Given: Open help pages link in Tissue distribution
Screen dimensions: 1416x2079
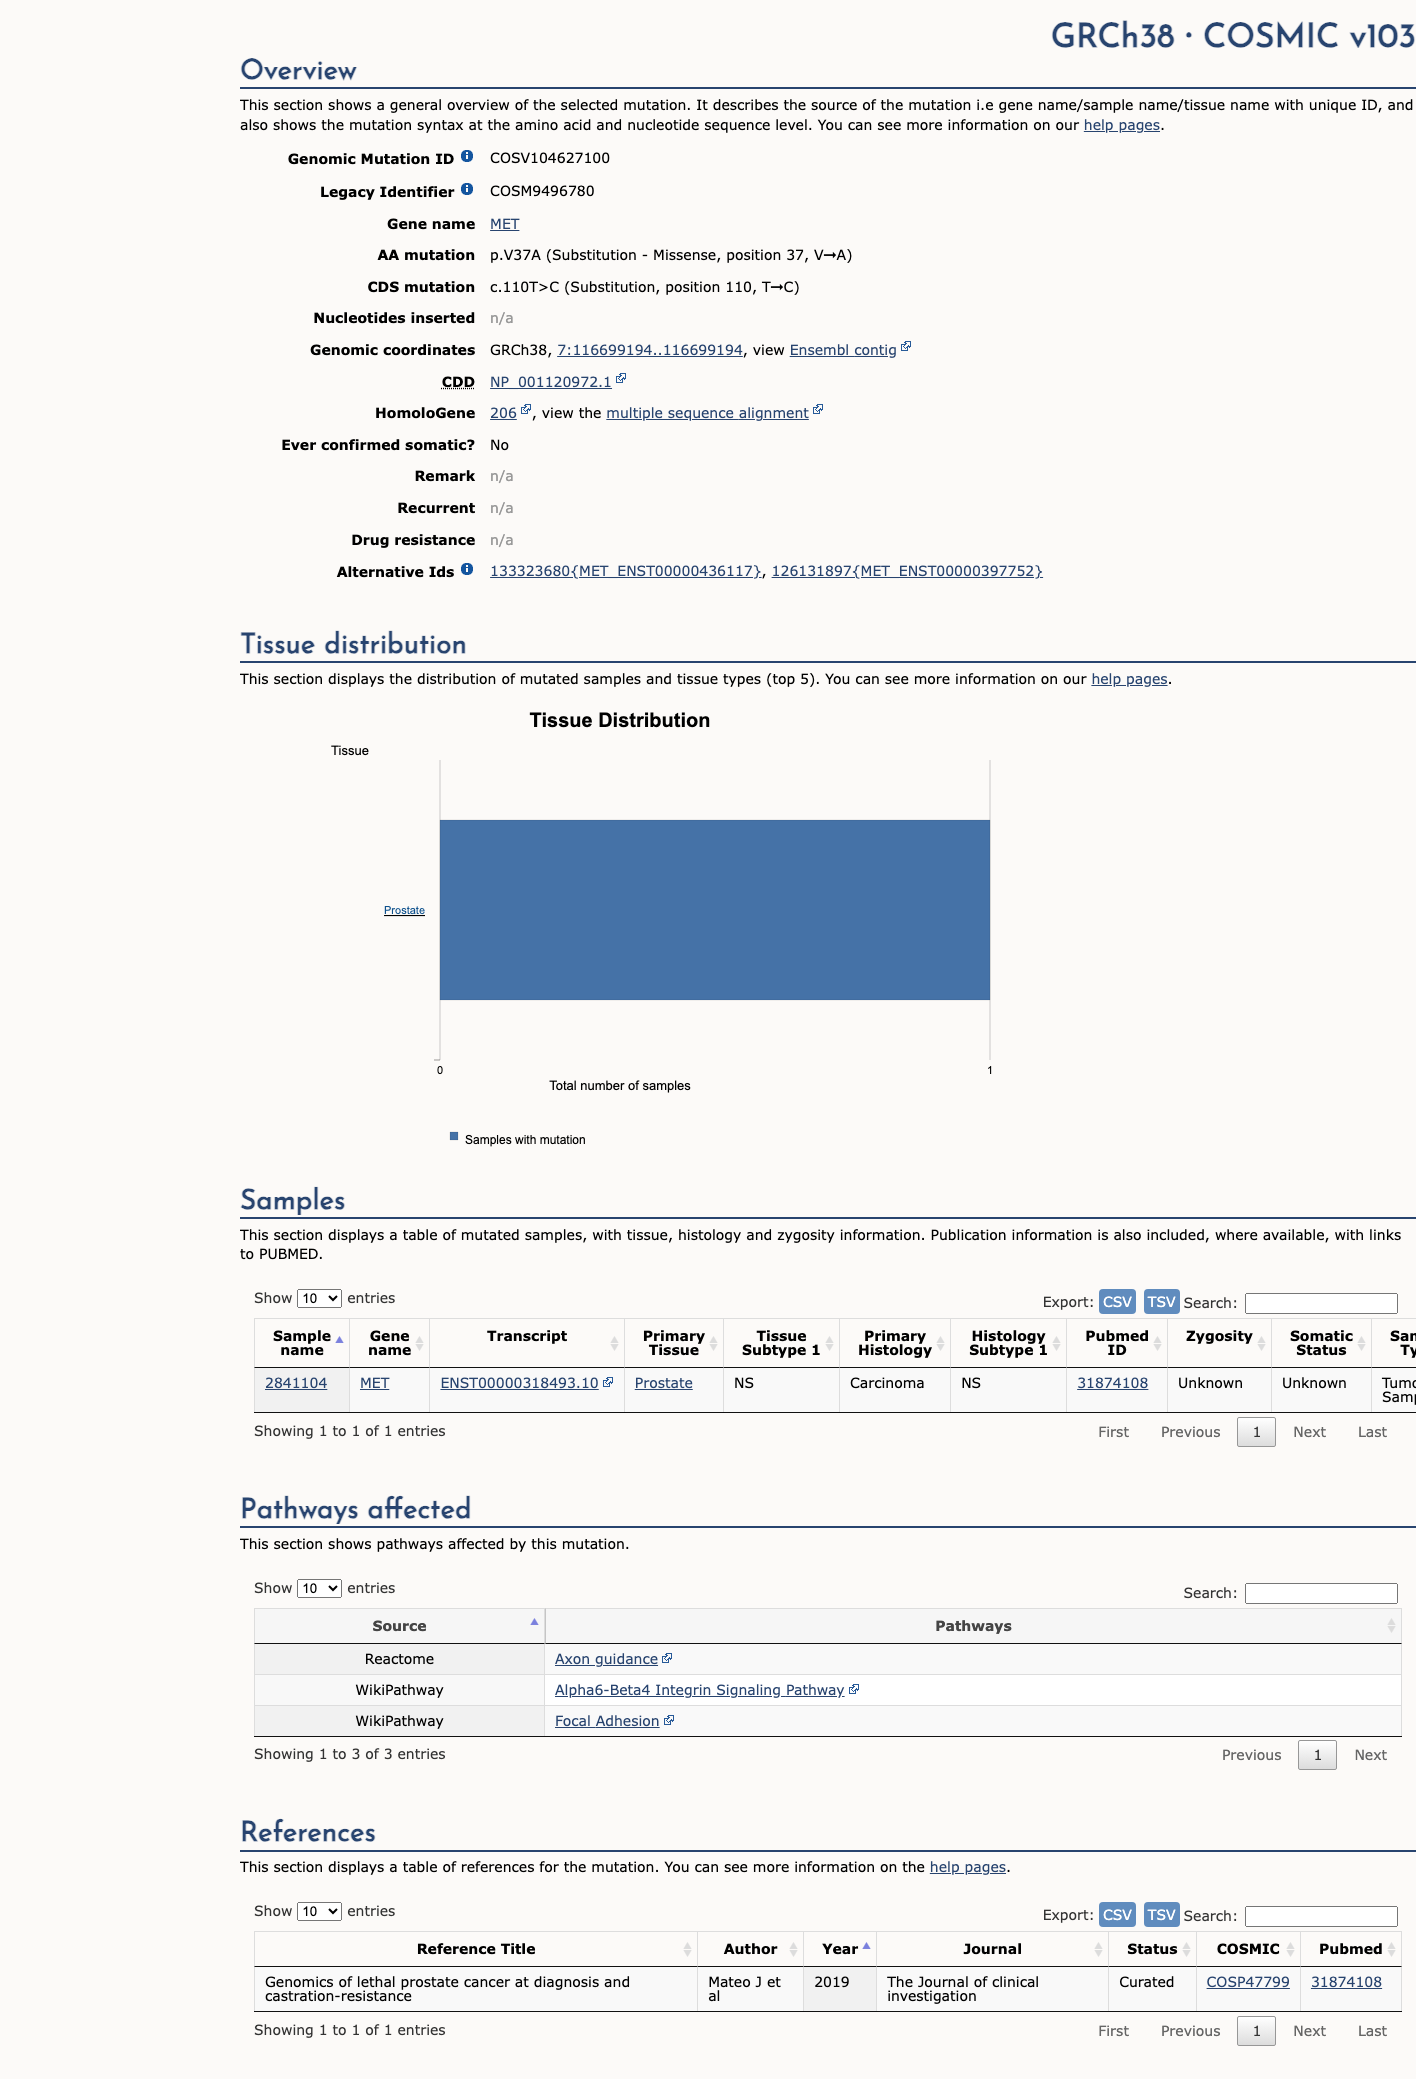Looking at the screenshot, I should (1129, 679).
